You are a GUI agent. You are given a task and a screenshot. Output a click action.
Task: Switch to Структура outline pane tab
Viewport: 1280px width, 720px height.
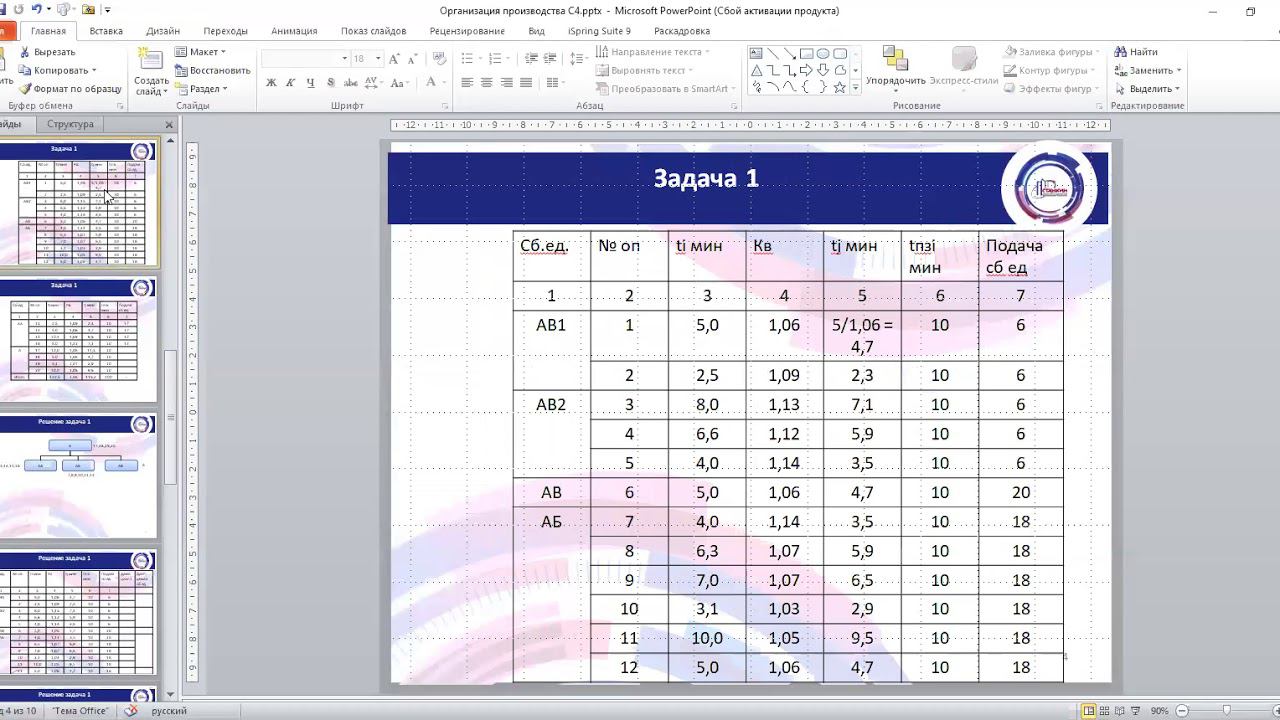tap(70, 124)
